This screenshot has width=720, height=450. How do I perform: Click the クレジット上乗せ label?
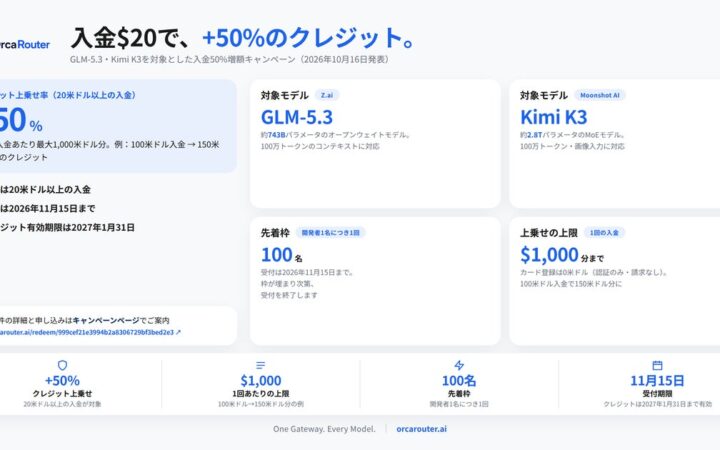62,394
